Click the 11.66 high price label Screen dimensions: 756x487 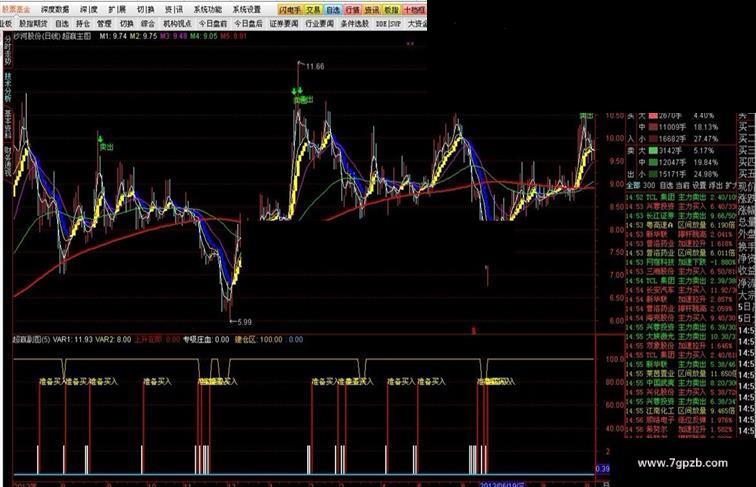coord(315,67)
